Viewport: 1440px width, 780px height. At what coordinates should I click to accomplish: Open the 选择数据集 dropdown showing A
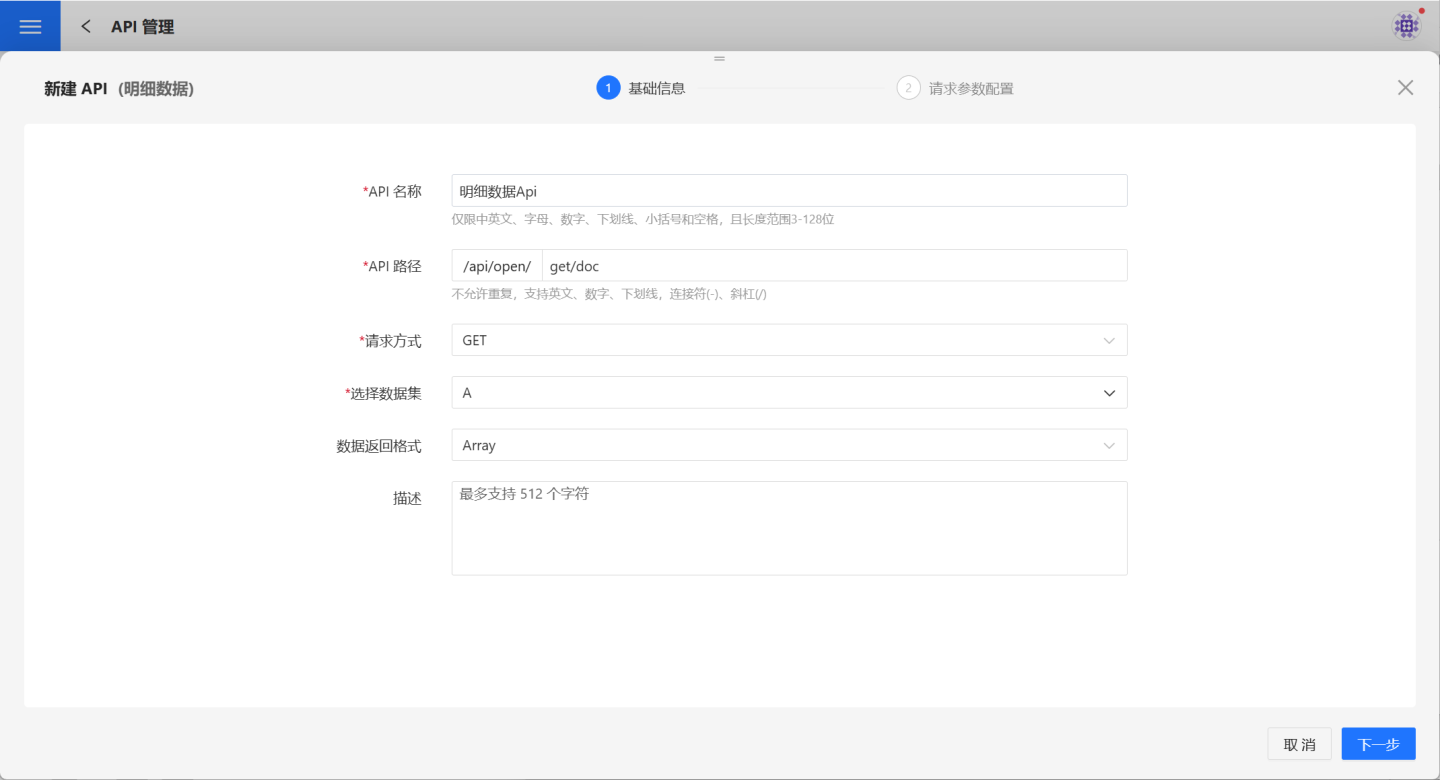[788, 393]
